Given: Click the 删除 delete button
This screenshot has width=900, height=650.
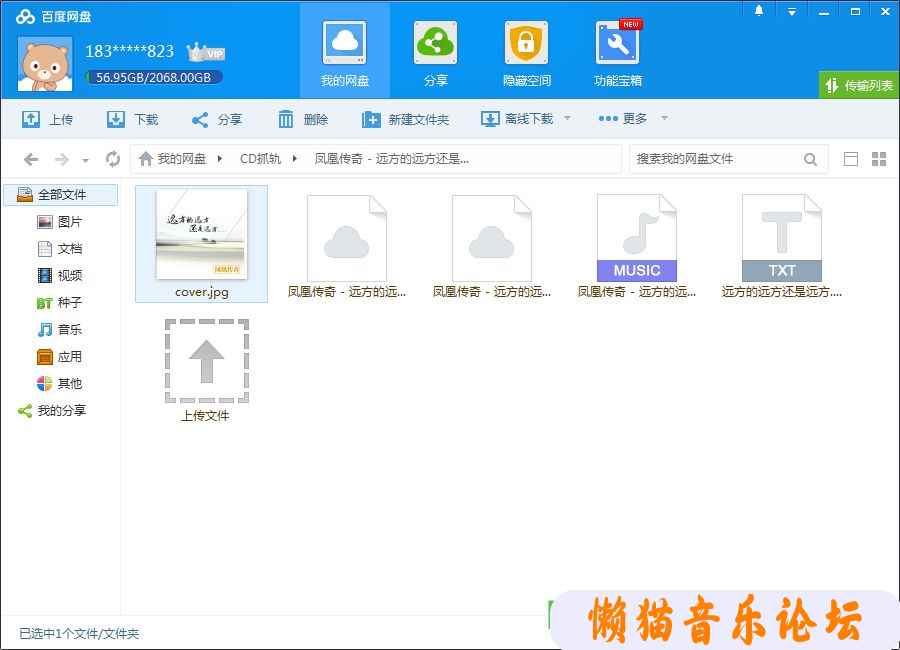Looking at the screenshot, I should point(302,119).
